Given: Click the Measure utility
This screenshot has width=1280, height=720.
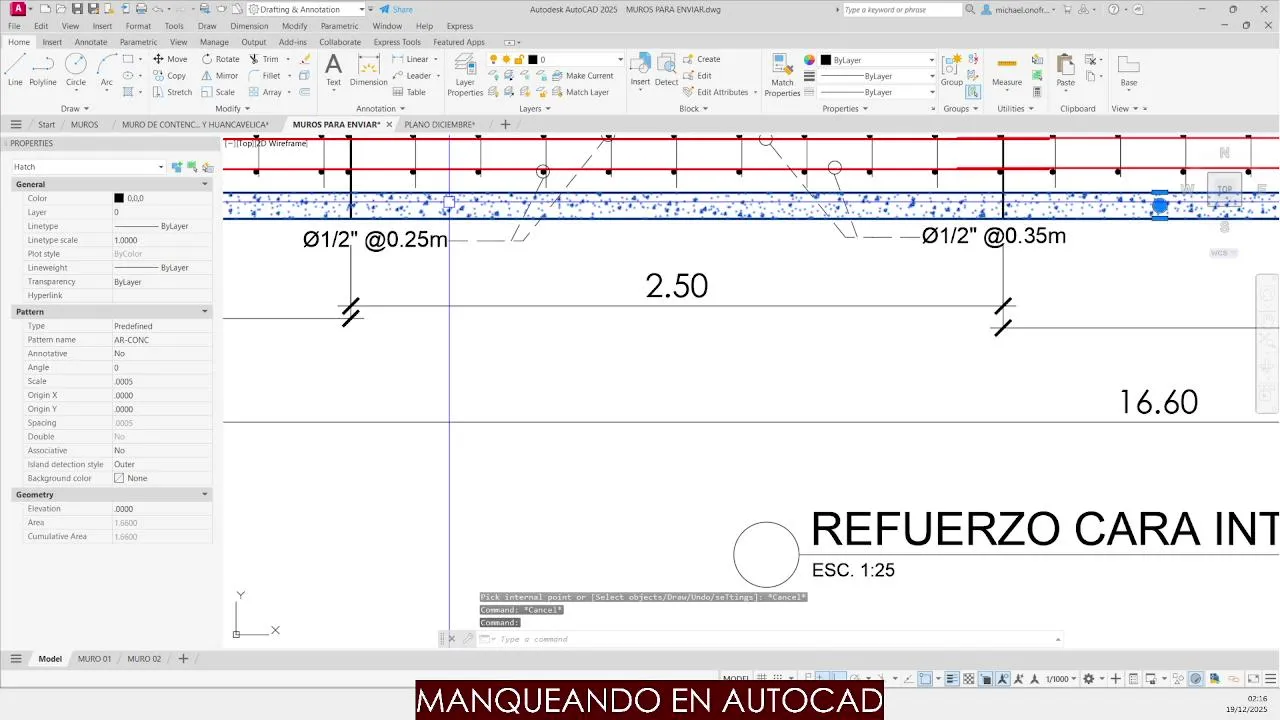Looking at the screenshot, I should tap(1007, 69).
